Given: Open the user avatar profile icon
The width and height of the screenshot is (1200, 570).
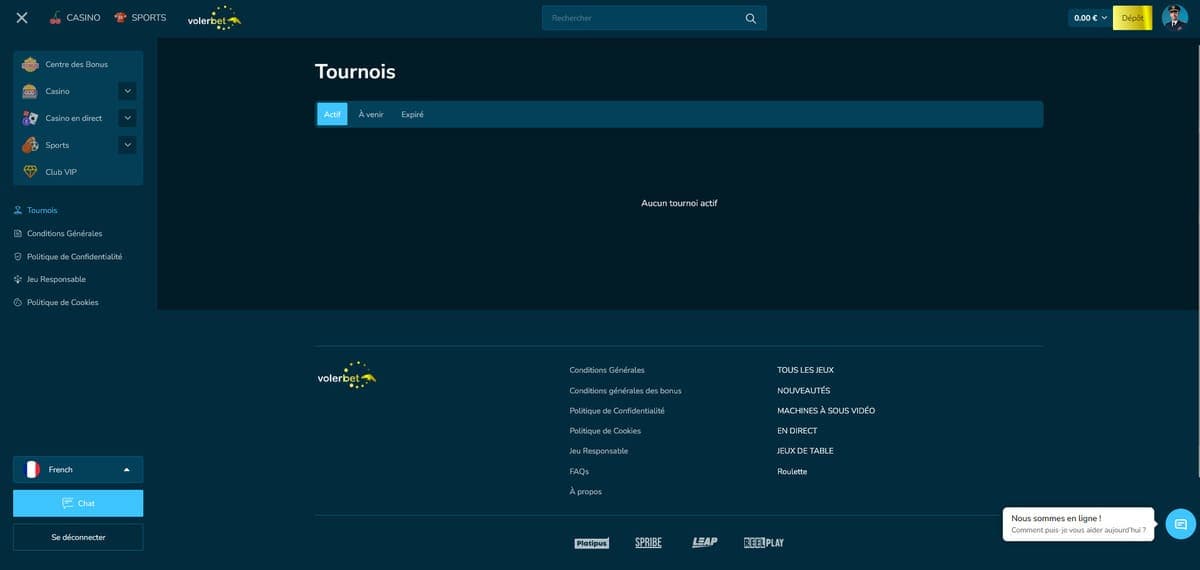Looking at the screenshot, I should [x=1174, y=18].
